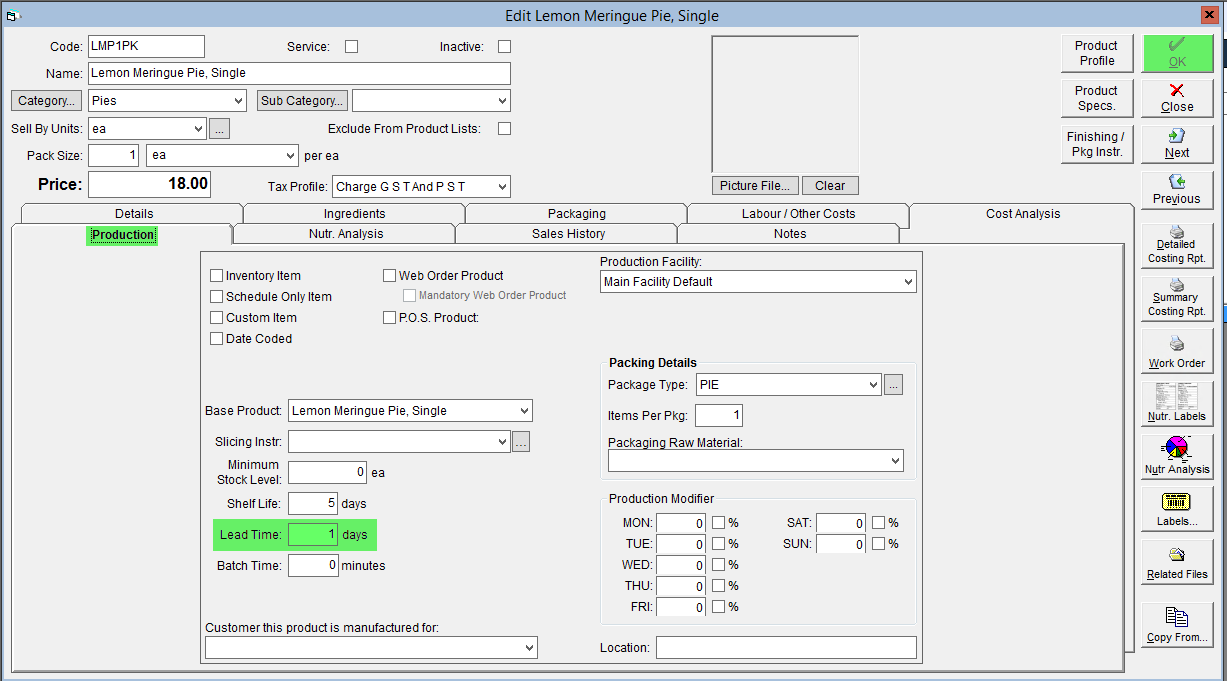
Task: Open the Production Facility dropdown
Action: click(907, 282)
